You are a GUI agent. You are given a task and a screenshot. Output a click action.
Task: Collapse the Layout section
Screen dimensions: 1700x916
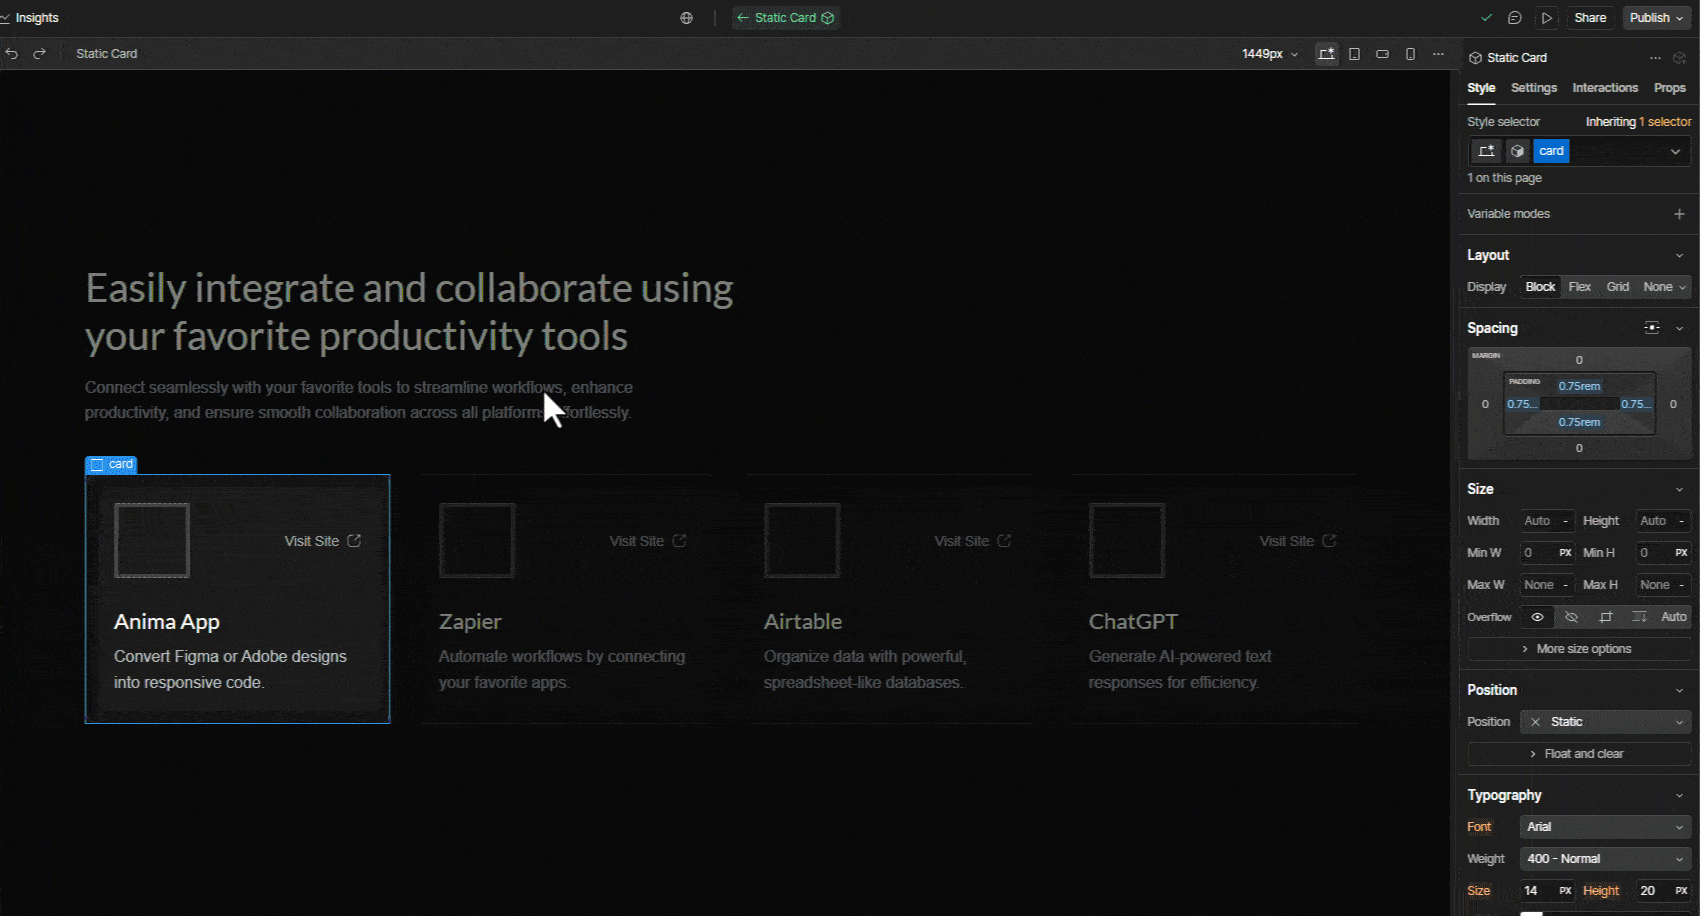(x=1679, y=256)
